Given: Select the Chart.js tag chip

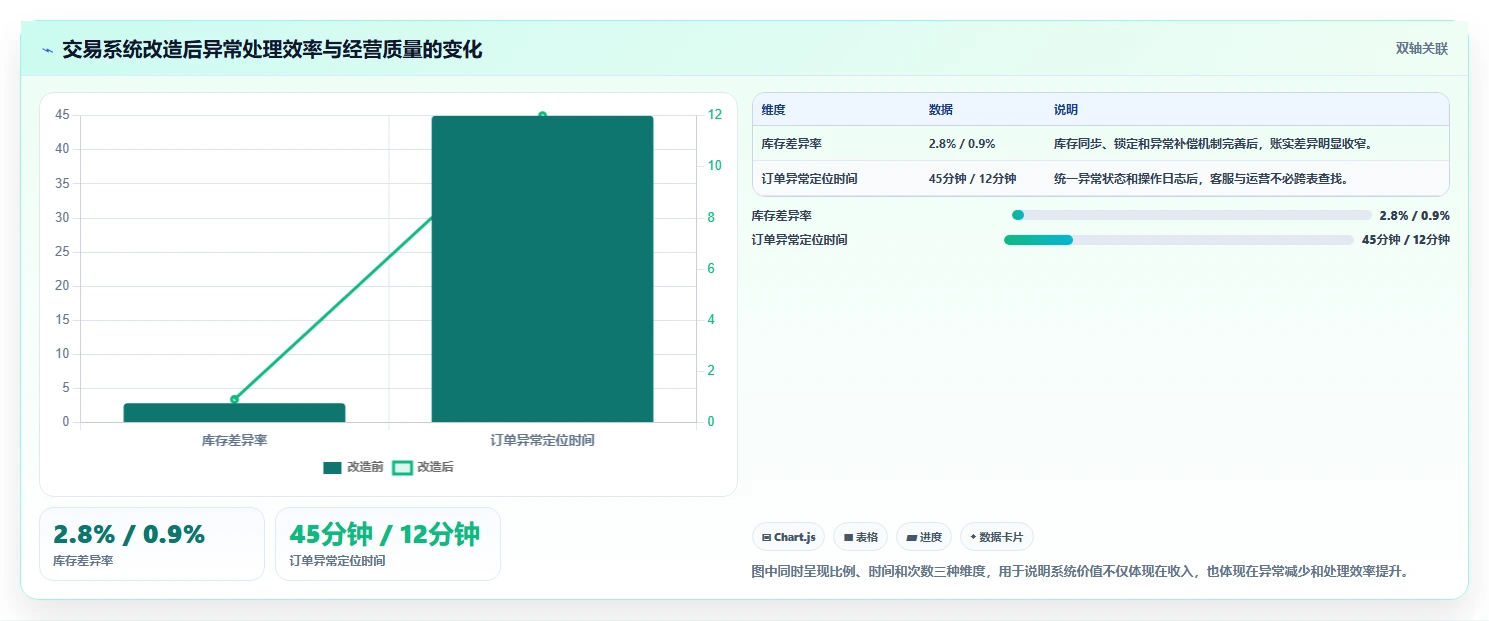Looking at the screenshot, I should pyautogui.click(x=788, y=537).
